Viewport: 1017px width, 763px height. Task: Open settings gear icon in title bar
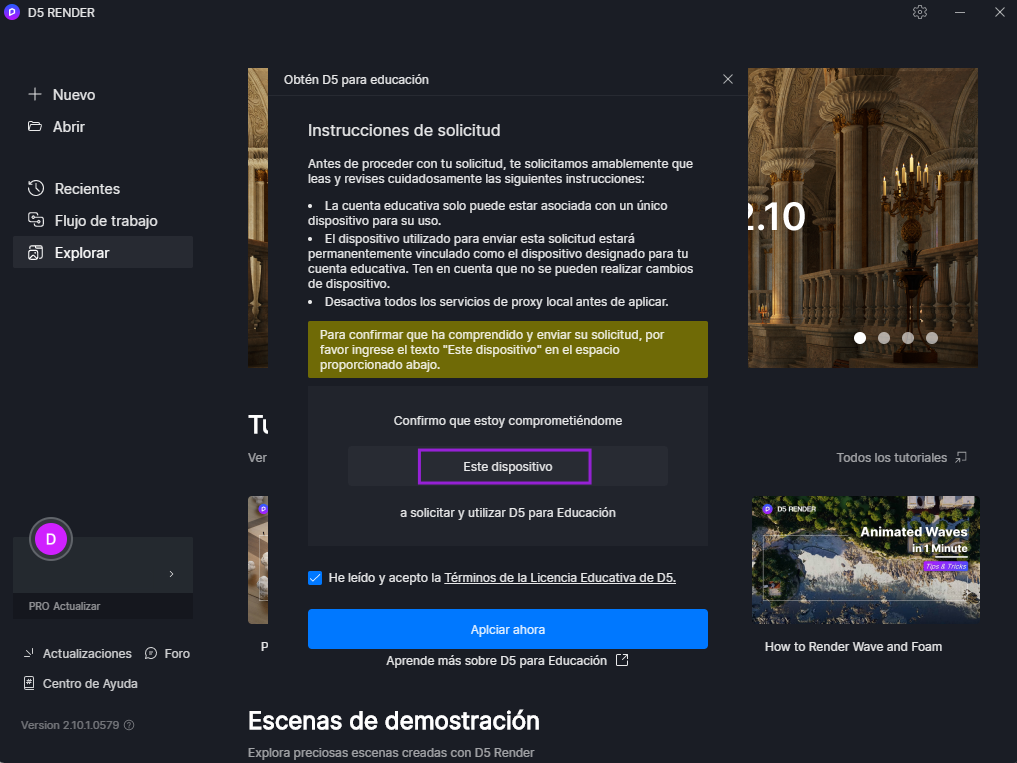[x=920, y=12]
